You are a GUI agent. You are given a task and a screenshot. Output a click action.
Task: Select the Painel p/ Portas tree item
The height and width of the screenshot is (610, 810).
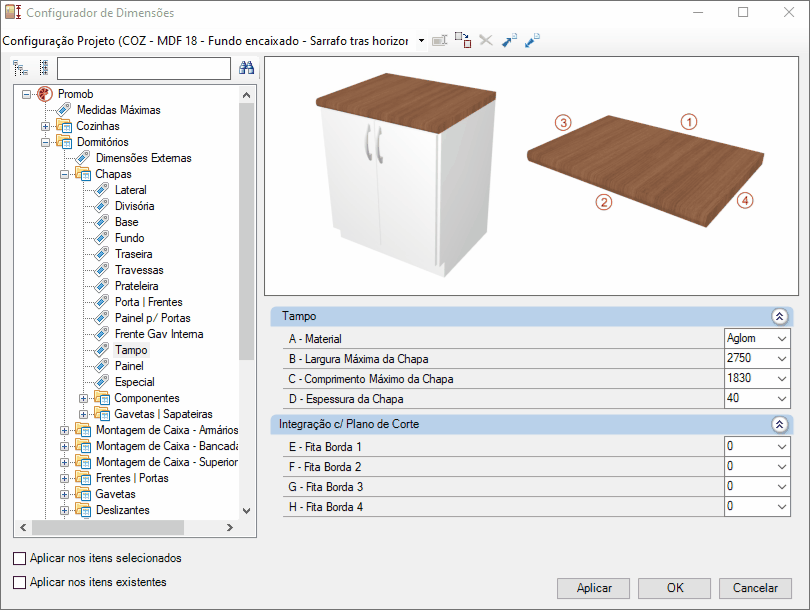click(152, 318)
